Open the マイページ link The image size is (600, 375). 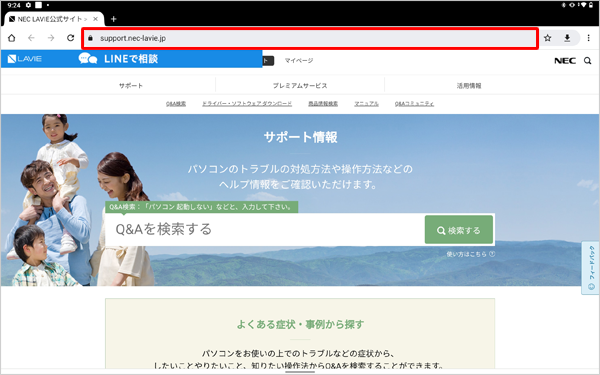tap(299, 60)
